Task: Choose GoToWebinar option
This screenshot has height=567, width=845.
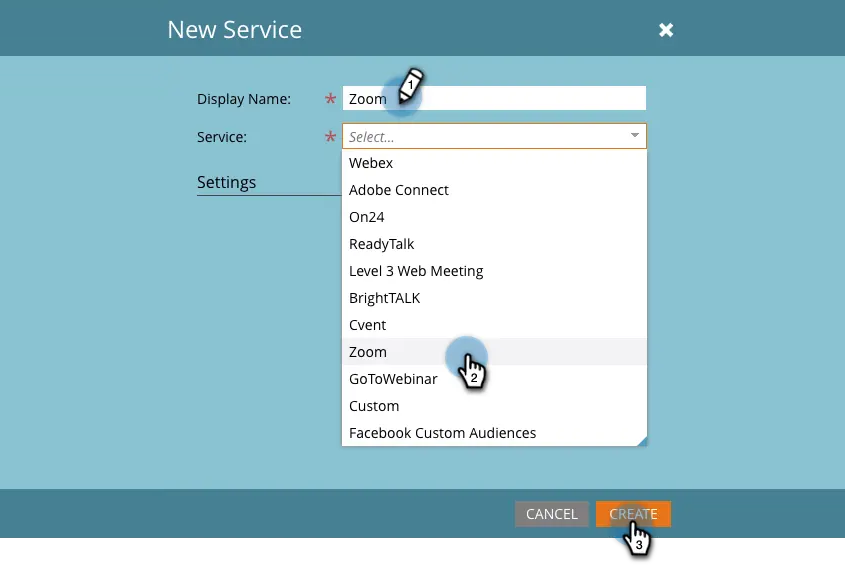Action: [x=494, y=378]
